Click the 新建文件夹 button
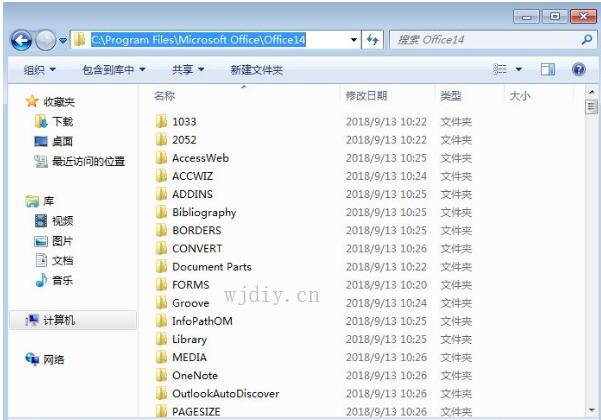The width and height of the screenshot is (601, 420). coord(256,70)
